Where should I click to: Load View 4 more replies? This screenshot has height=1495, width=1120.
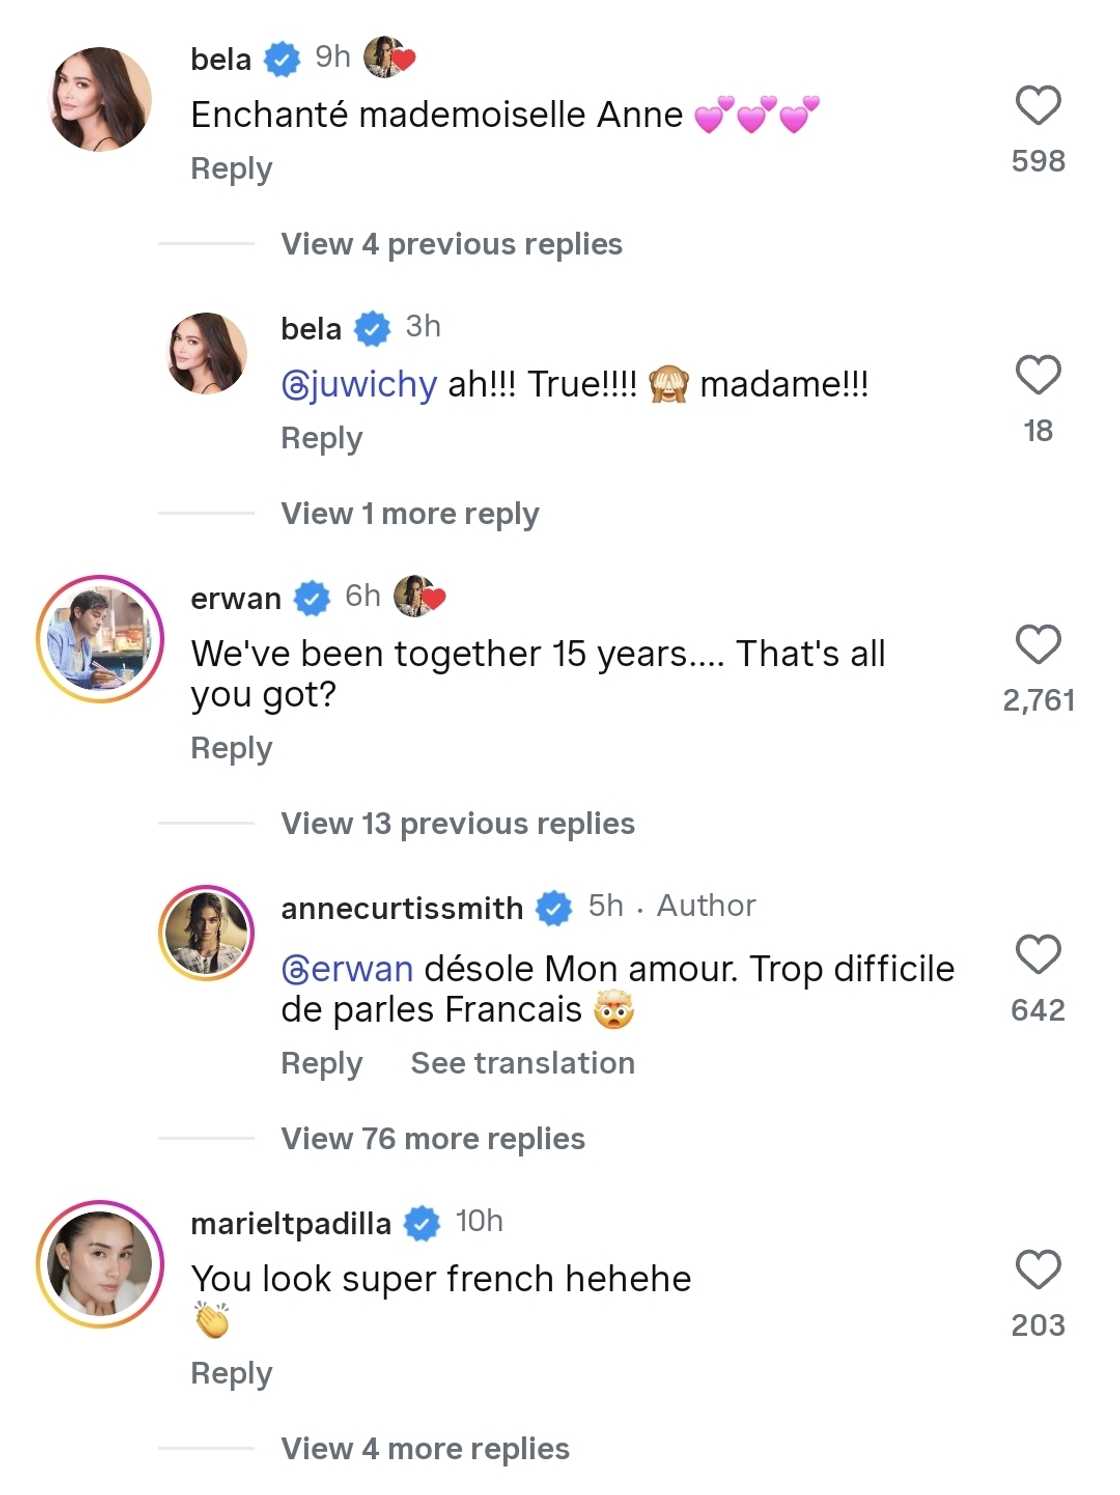click(x=425, y=1449)
